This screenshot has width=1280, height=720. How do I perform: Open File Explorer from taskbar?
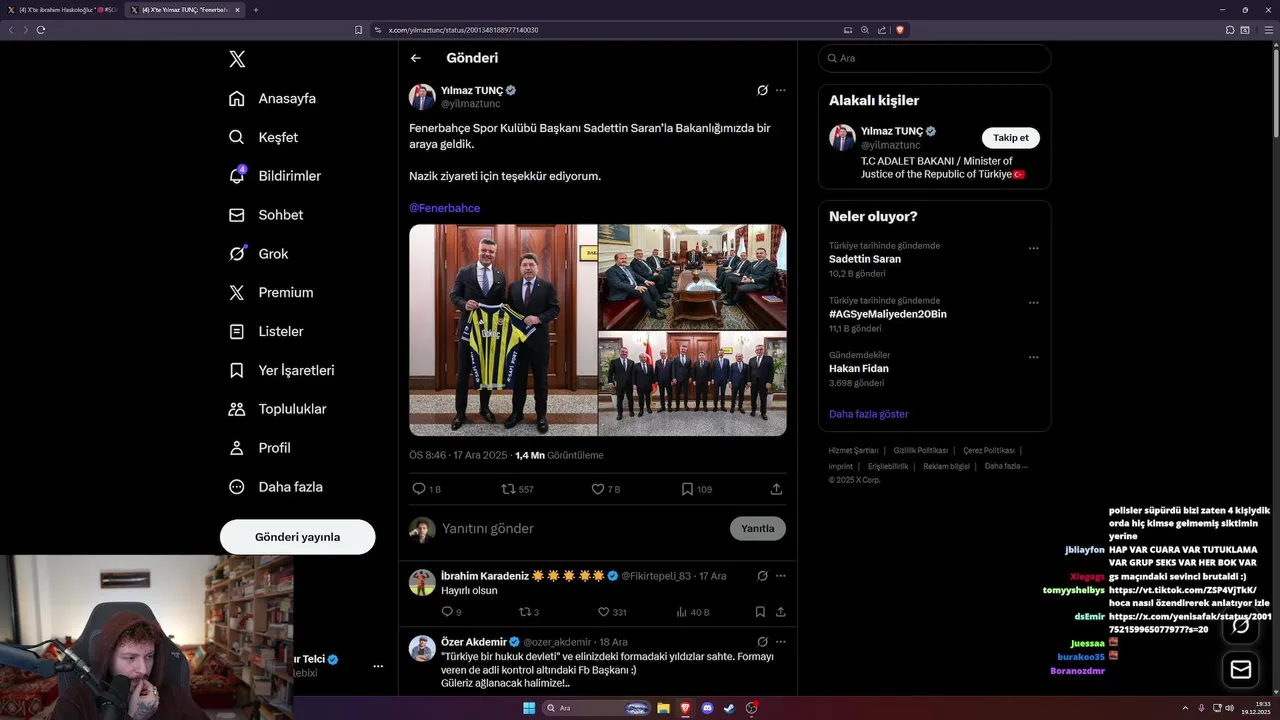pyautogui.click(x=663, y=708)
